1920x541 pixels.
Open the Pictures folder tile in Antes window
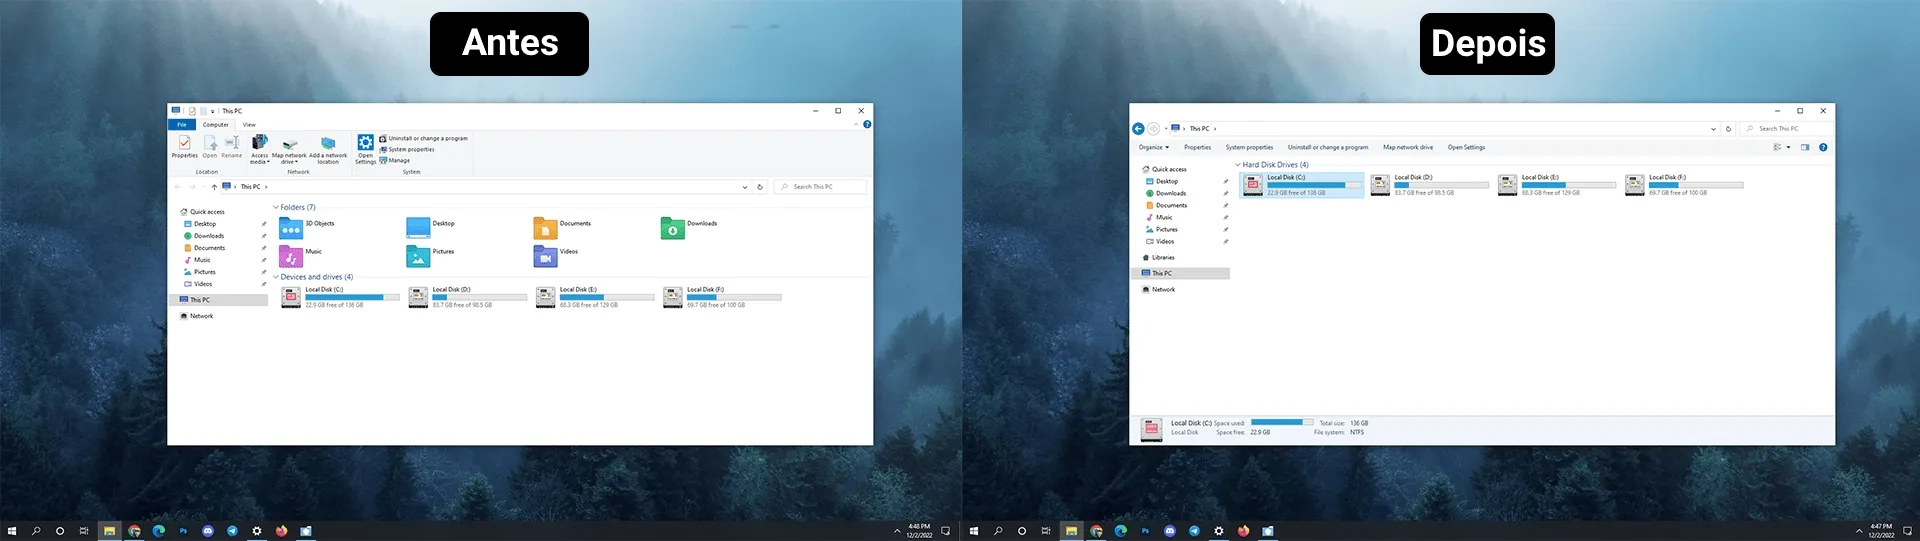[x=431, y=256]
